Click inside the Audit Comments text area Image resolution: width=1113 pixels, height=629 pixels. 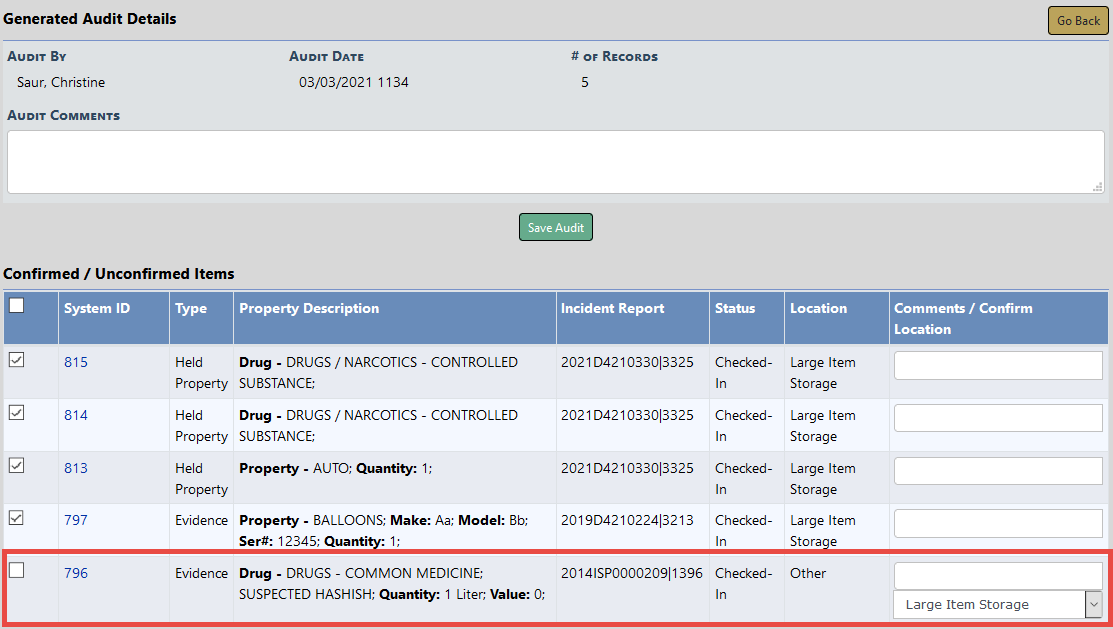tap(555, 162)
